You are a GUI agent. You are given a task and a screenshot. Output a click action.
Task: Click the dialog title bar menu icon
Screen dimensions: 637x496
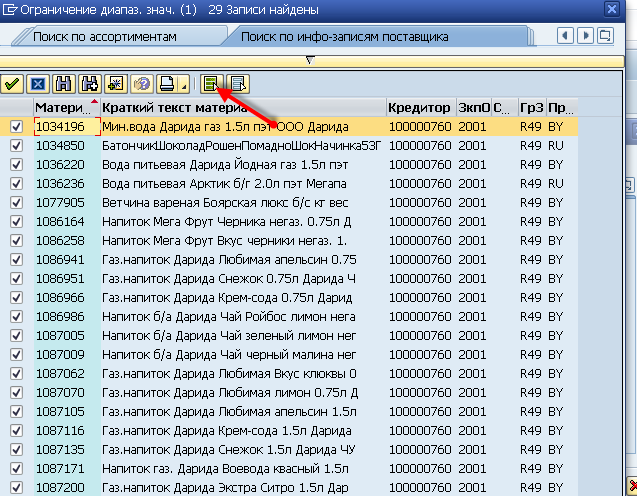9,9
